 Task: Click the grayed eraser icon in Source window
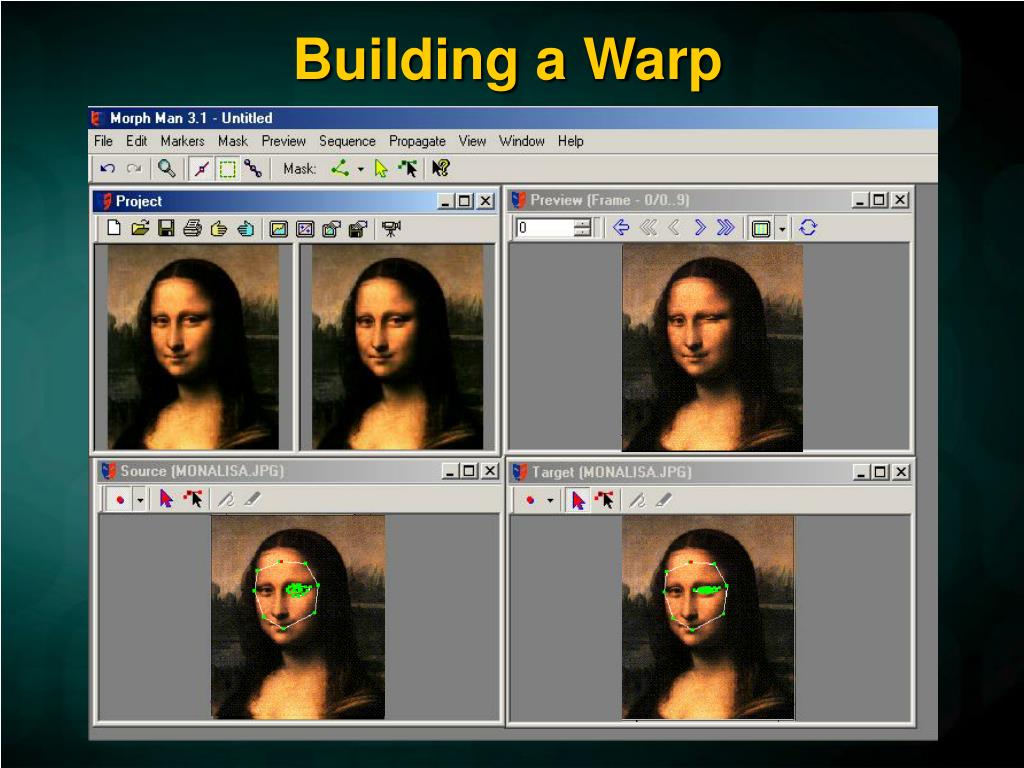252,500
